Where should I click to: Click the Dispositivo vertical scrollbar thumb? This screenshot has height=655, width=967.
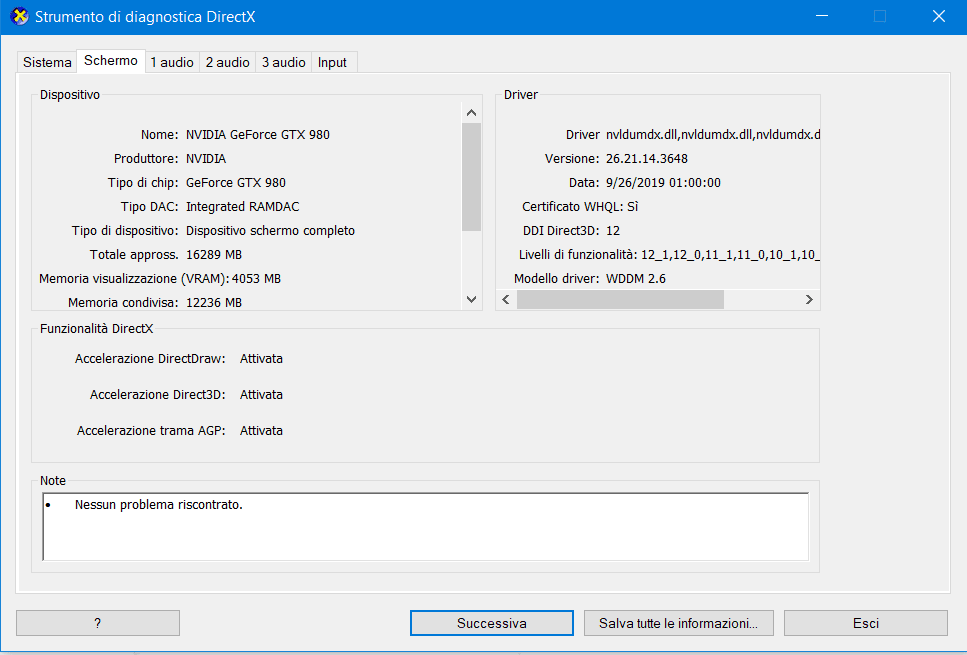click(x=472, y=176)
